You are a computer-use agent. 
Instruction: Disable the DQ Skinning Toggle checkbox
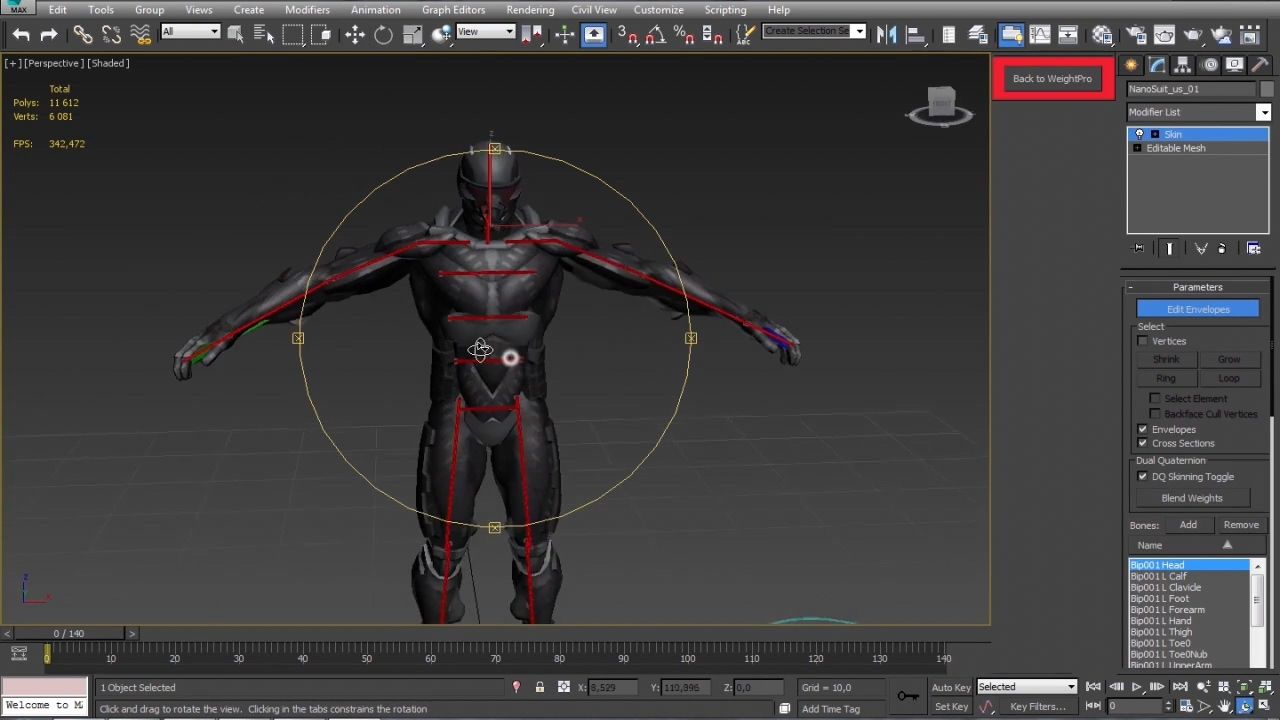click(1142, 476)
